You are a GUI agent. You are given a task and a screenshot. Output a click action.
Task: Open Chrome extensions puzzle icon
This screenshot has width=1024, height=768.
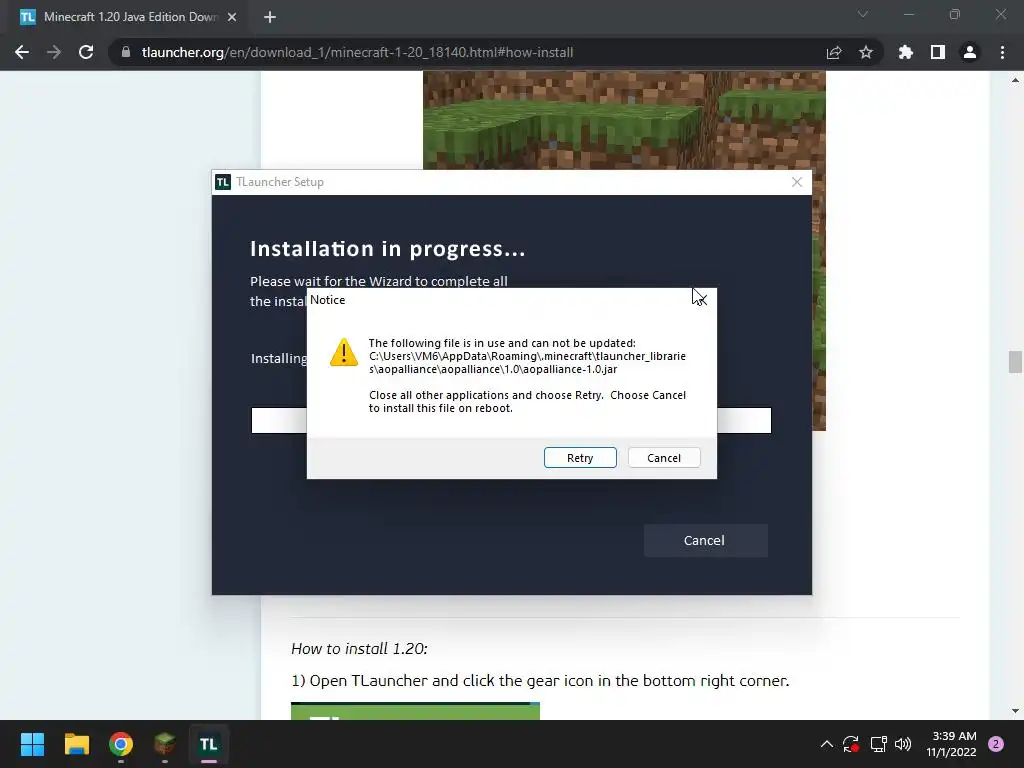coord(906,52)
